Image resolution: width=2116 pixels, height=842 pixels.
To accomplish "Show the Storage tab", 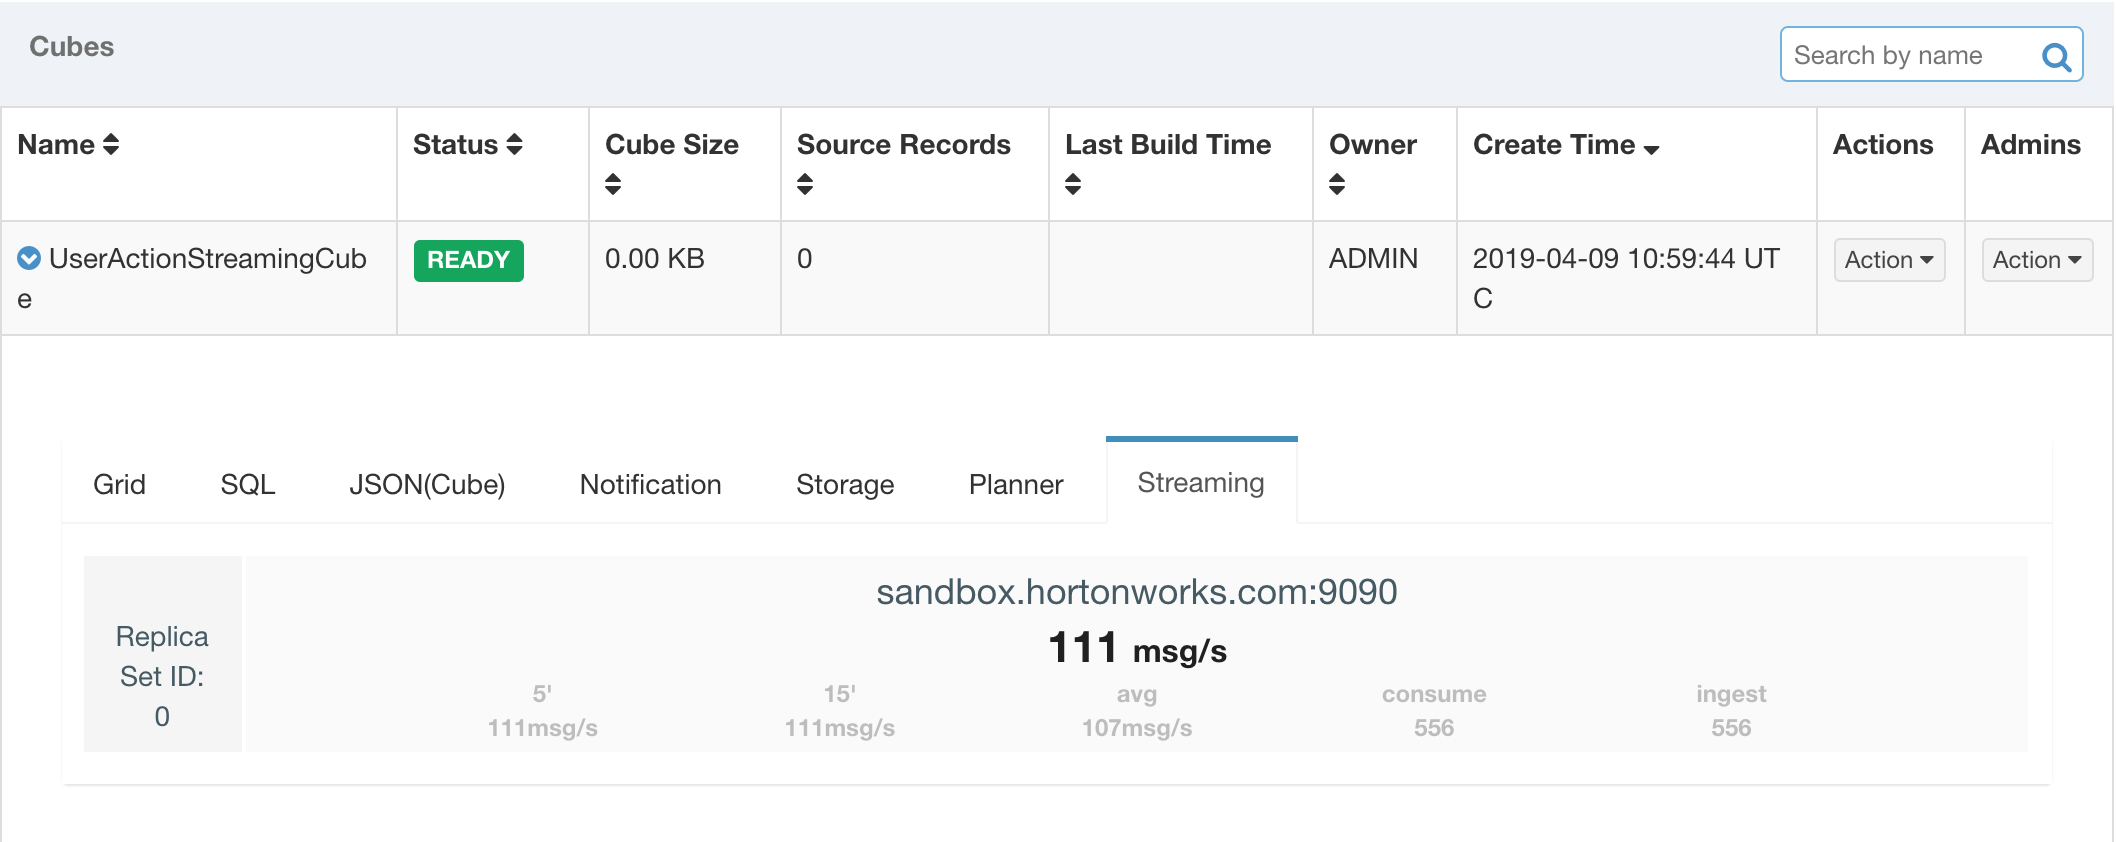I will coord(845,485).
